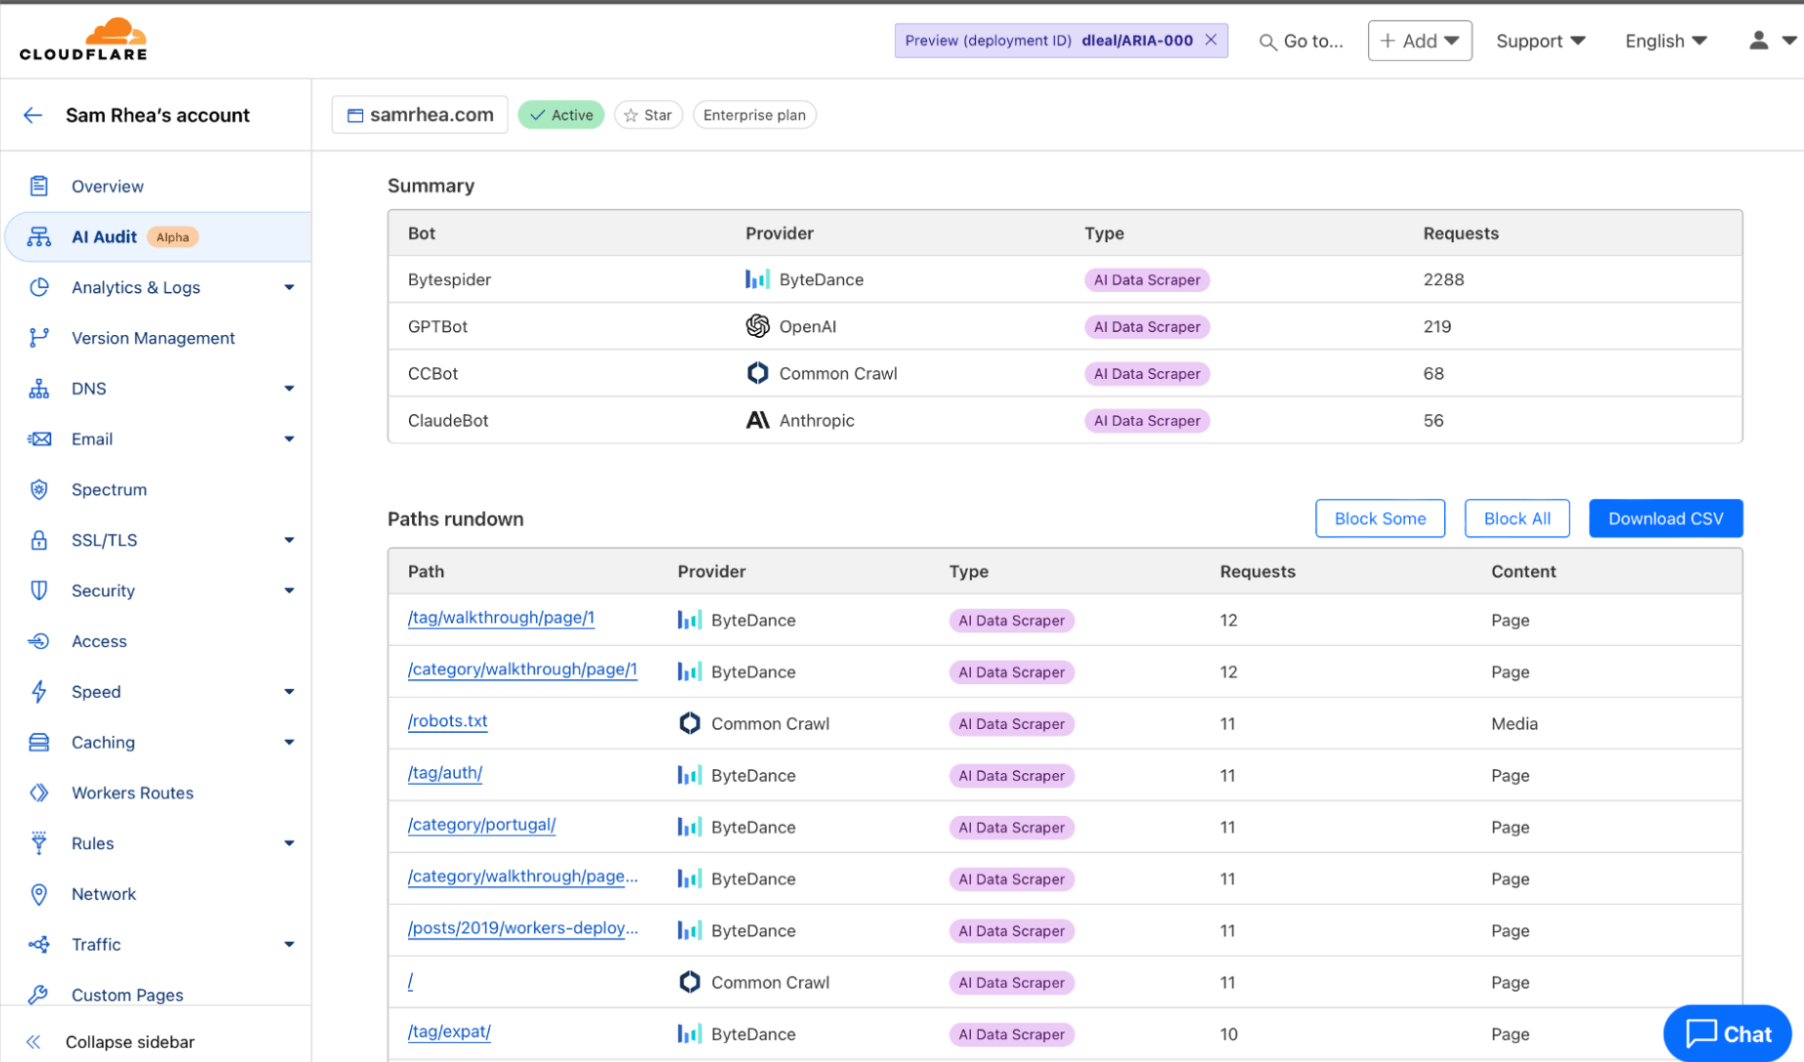1804x1062 pixels.
Task: Click the Cloudflare logo
Action: 83,38
